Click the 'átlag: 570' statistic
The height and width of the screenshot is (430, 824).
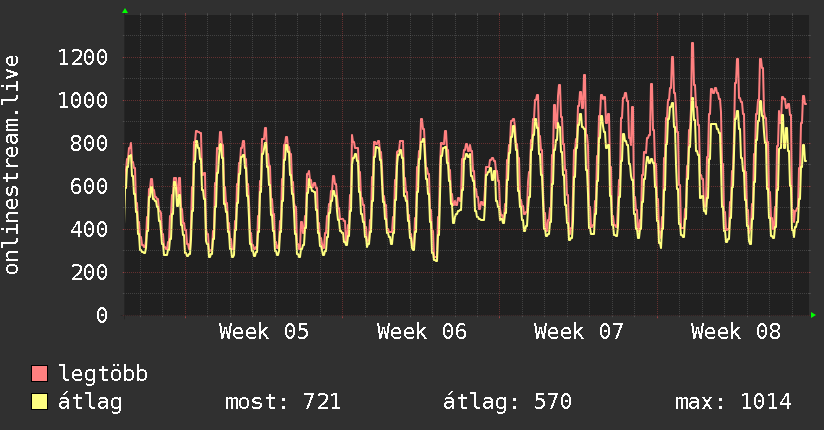tap(507, 402)
